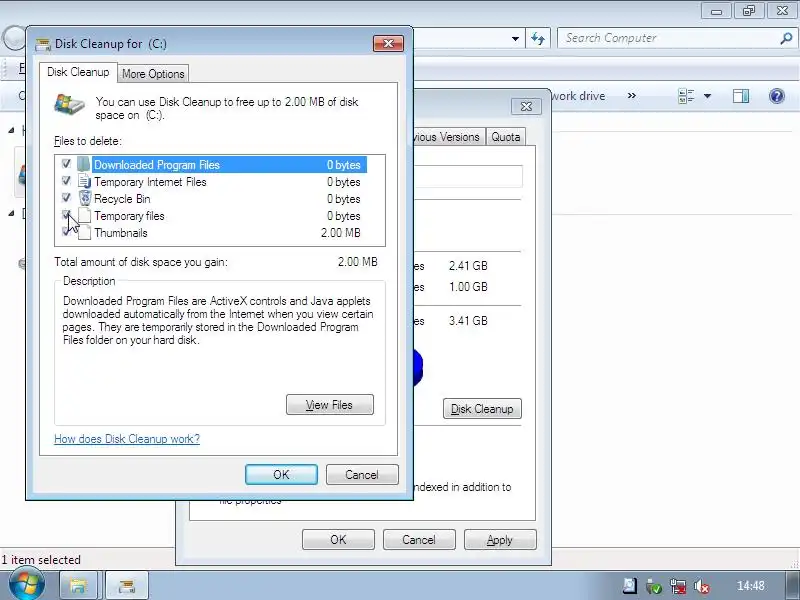Click the Thumbnails file icon
The image size is (800, 600).
coord(85,233)
